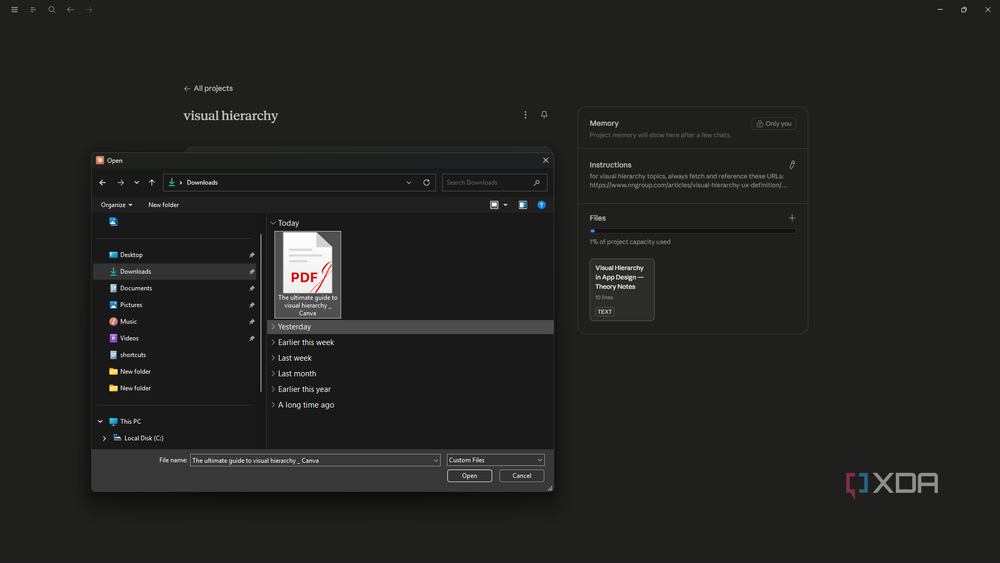Expand the Last month group
Image resolution: width=1000 pixels, height=563 pixels.
(x=273, y=374)
